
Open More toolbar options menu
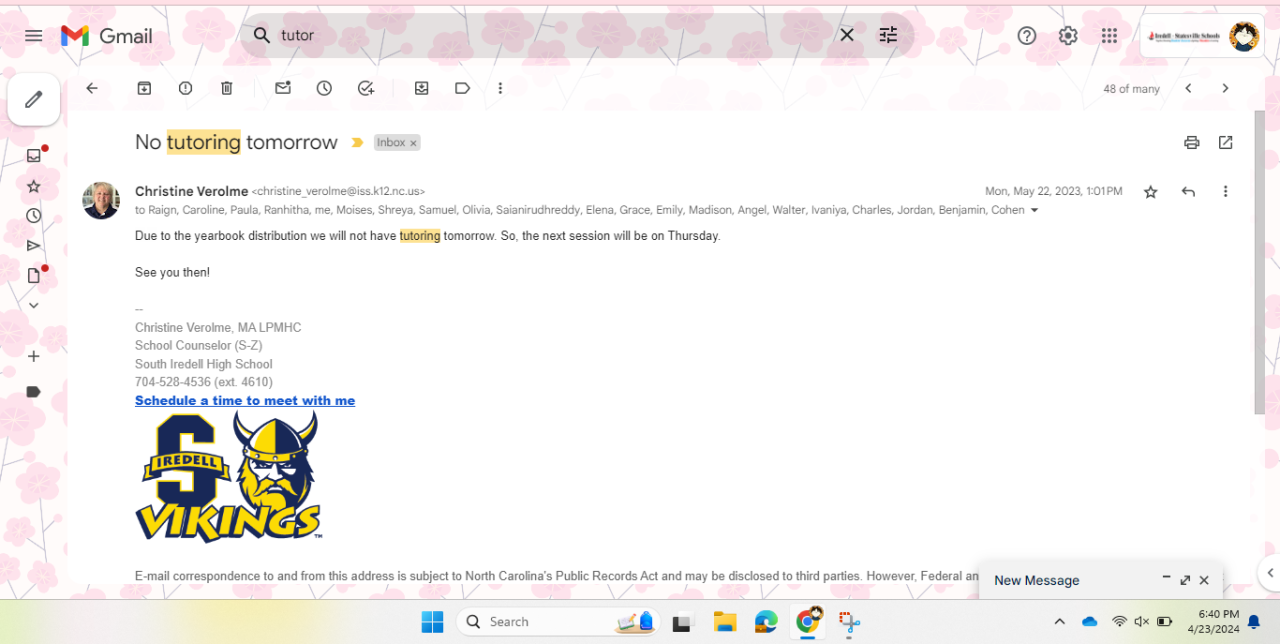click(x=501, y=88)
